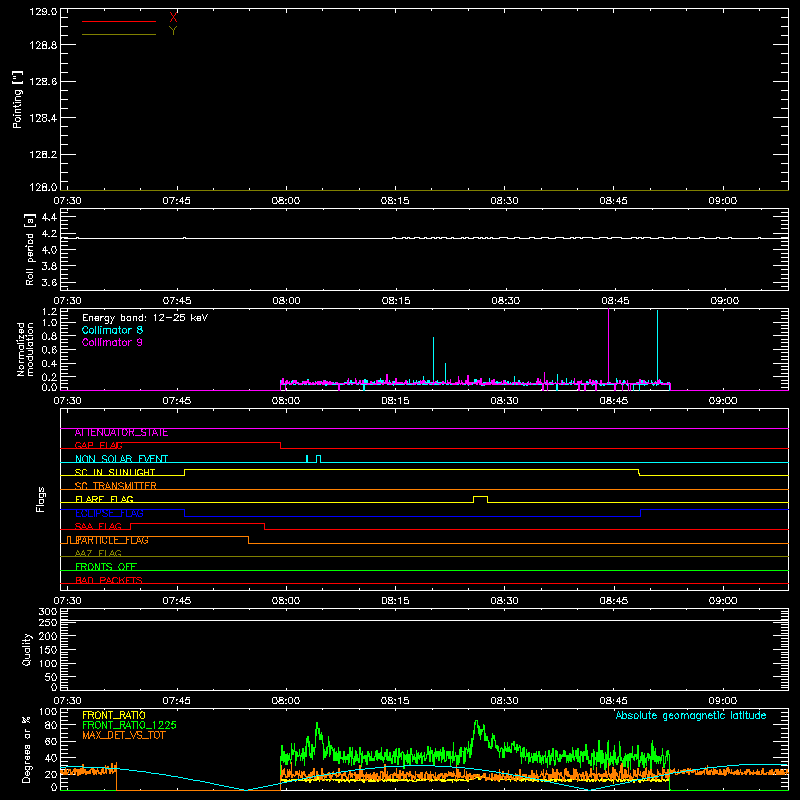800x800 pixels.
Task: Click the 128.6 tick on Pointing axis
Action: tap(43, 81)
